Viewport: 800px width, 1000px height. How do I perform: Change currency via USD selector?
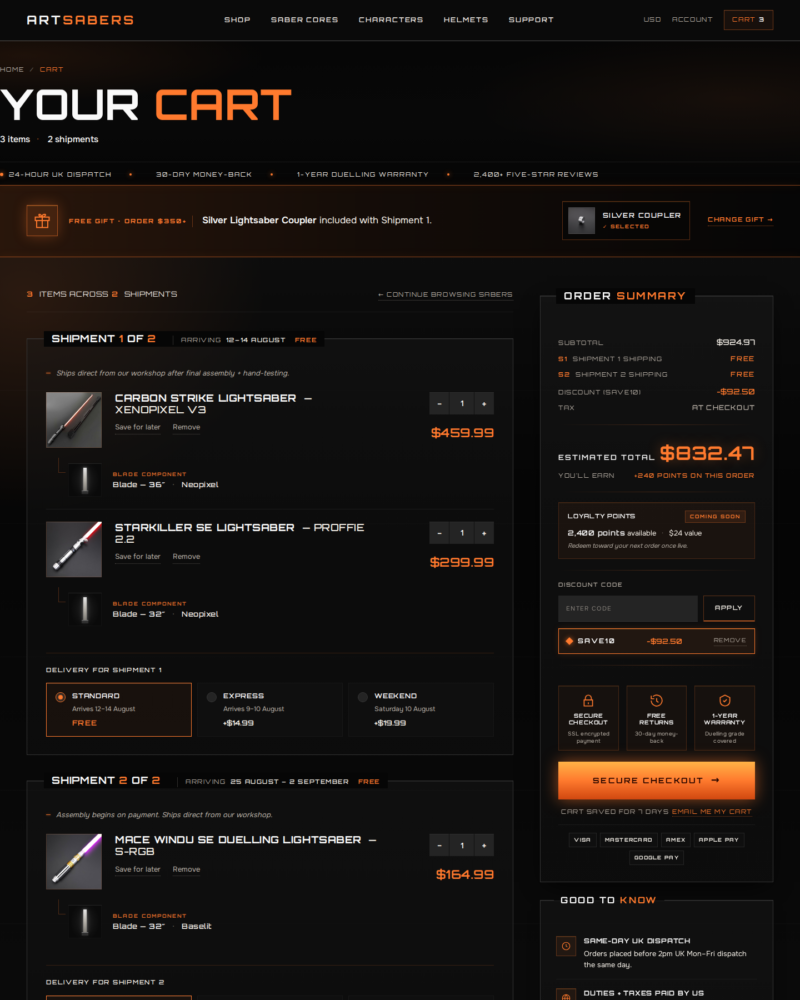(652, 20)
